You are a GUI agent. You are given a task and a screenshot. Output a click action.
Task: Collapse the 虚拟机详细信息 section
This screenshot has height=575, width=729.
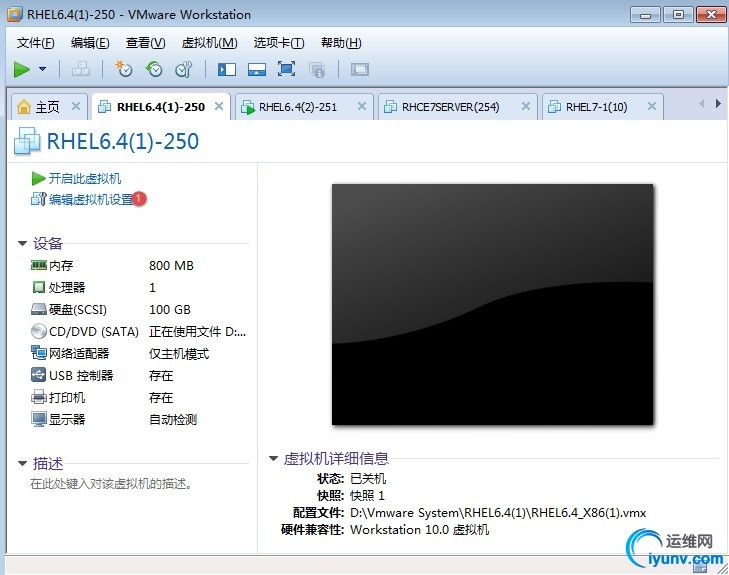pyautogui.click(x=273, y=458)
